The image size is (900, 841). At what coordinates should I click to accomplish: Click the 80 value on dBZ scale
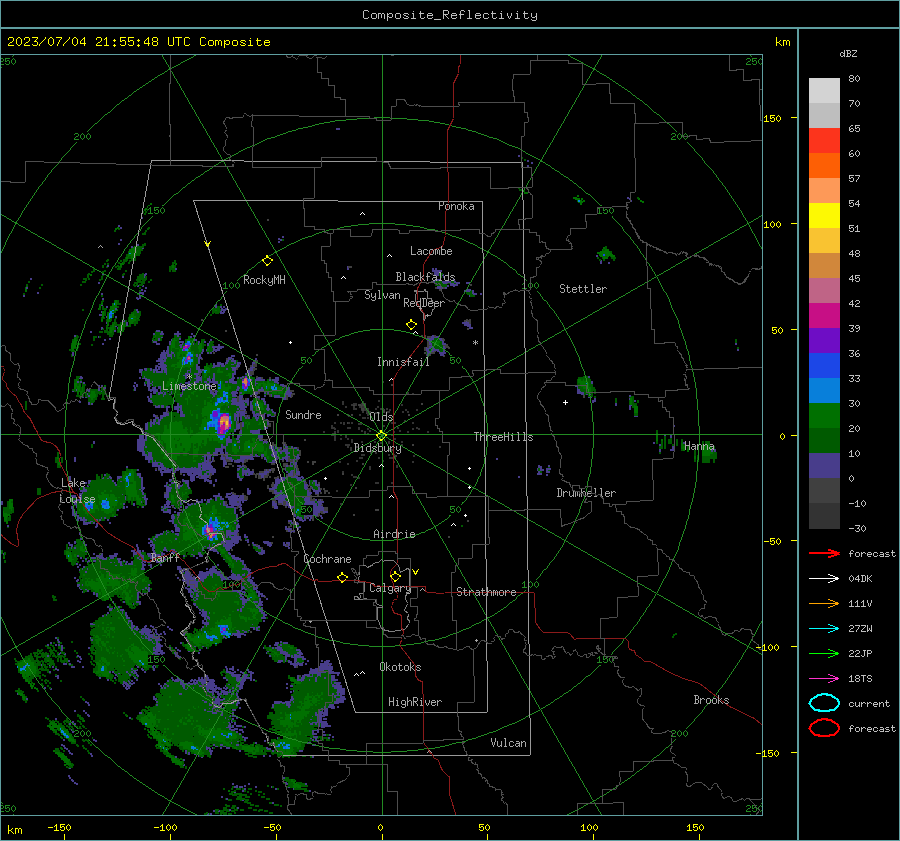854,79
